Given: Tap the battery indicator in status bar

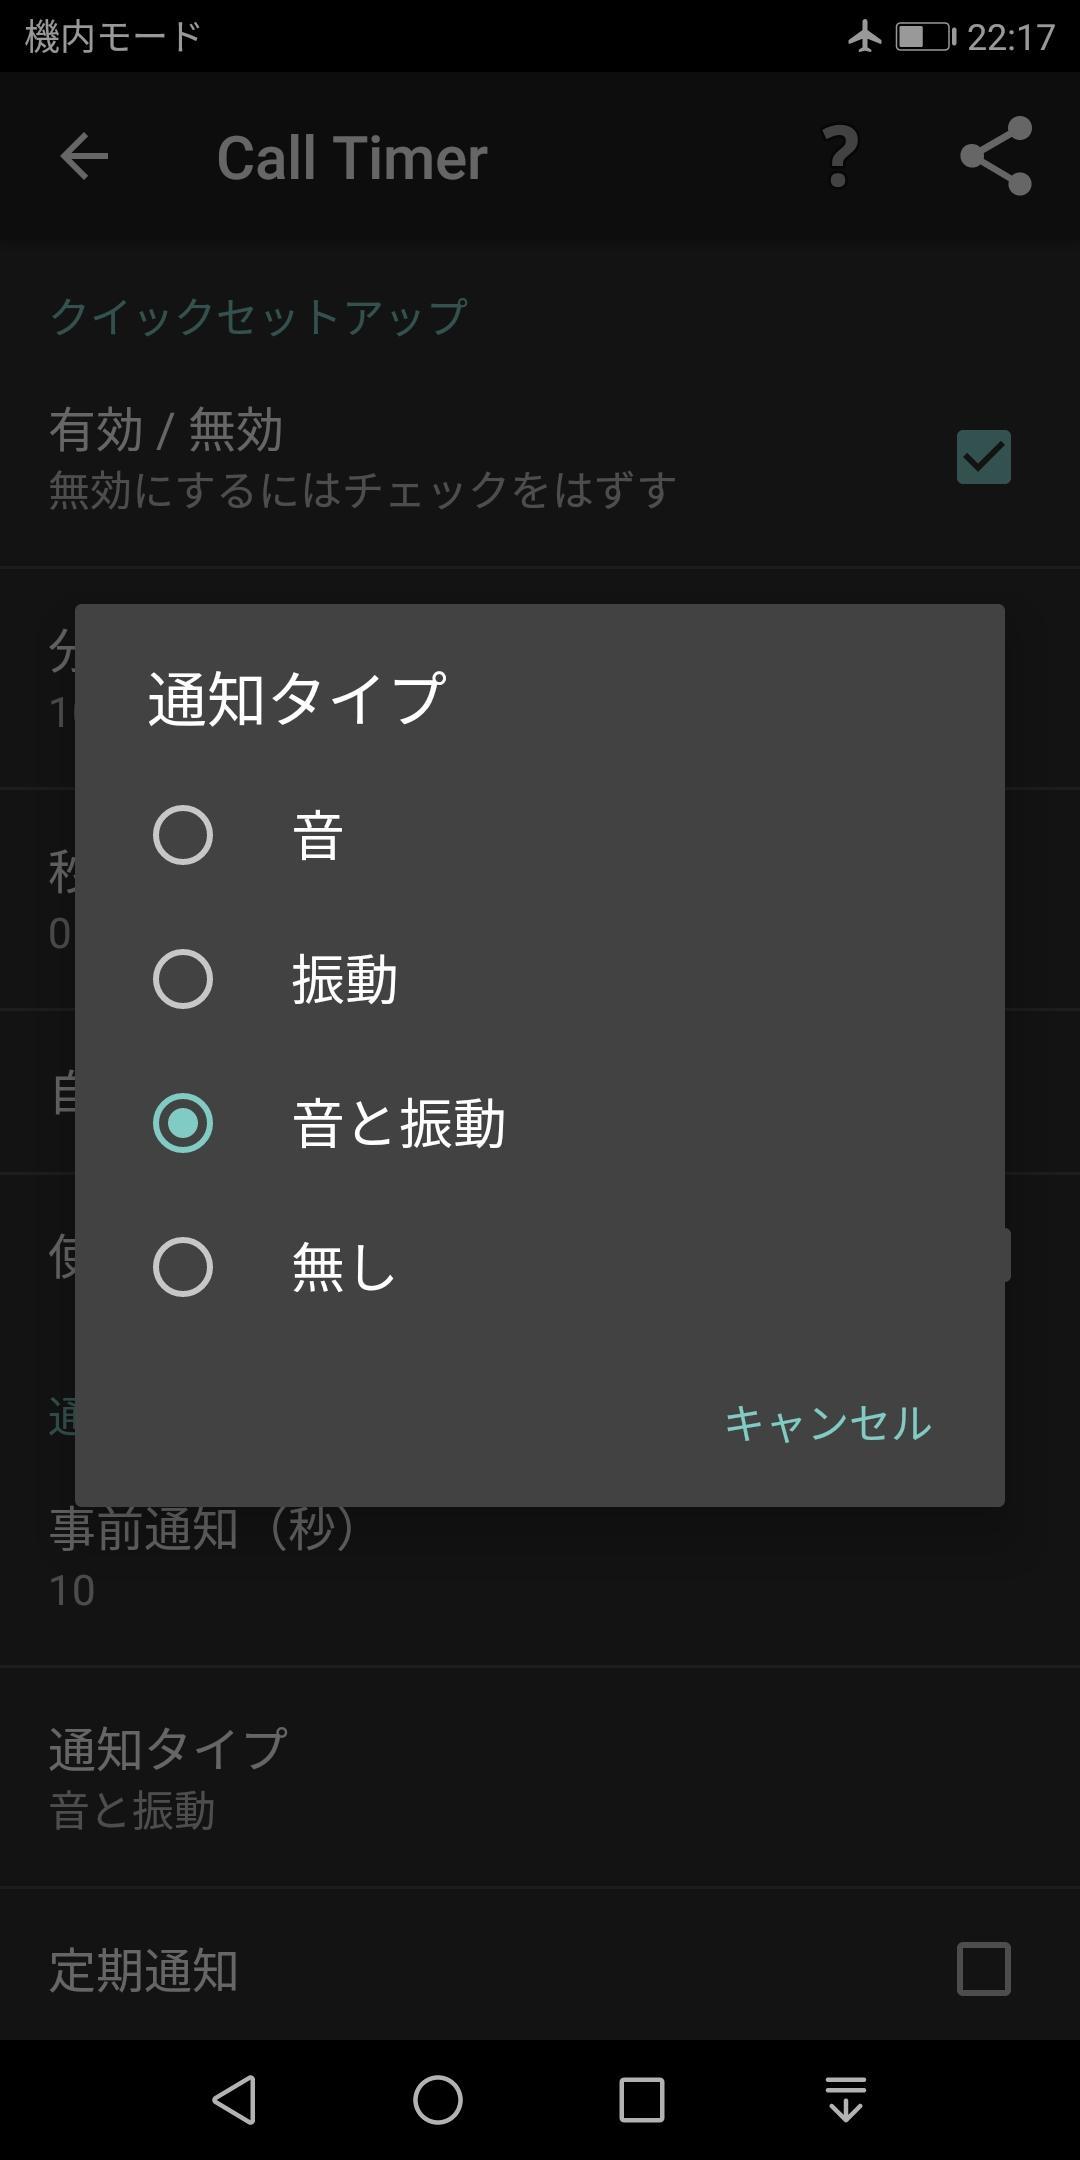Looking at the screenshot, I should tap(925, 37).
